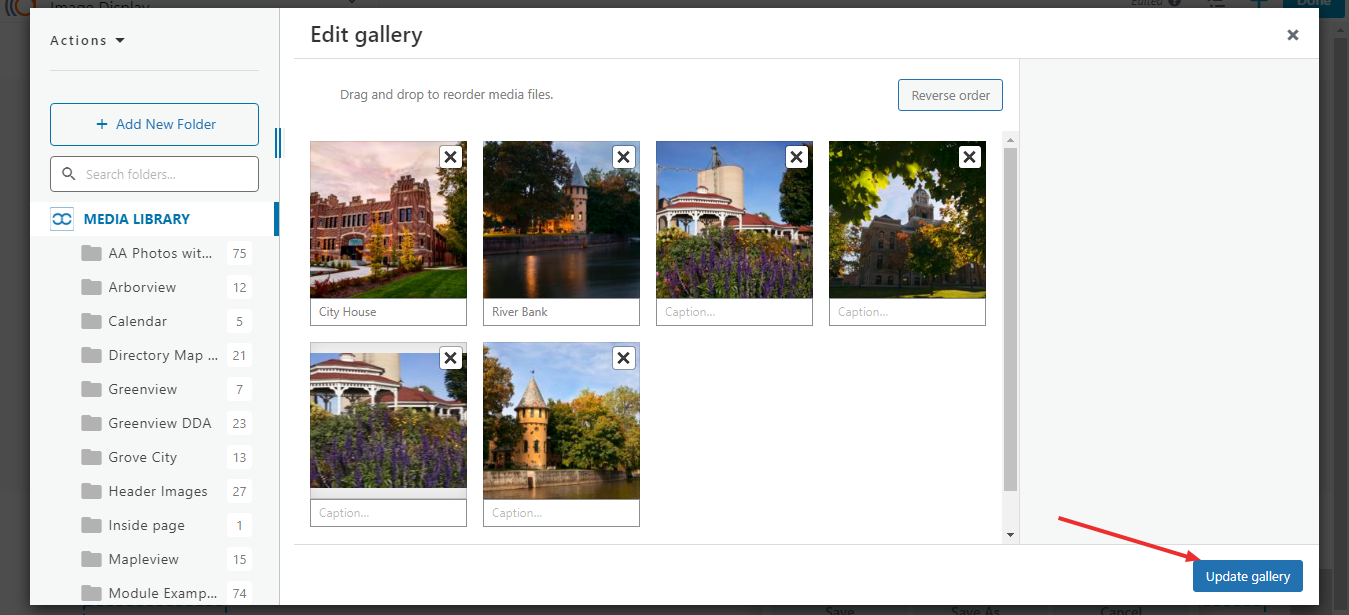Image resolution: width=1349 pixels, height=615 pixels.
Task: Click the Greenview DDA folder icon
Action: click(92, 423)
